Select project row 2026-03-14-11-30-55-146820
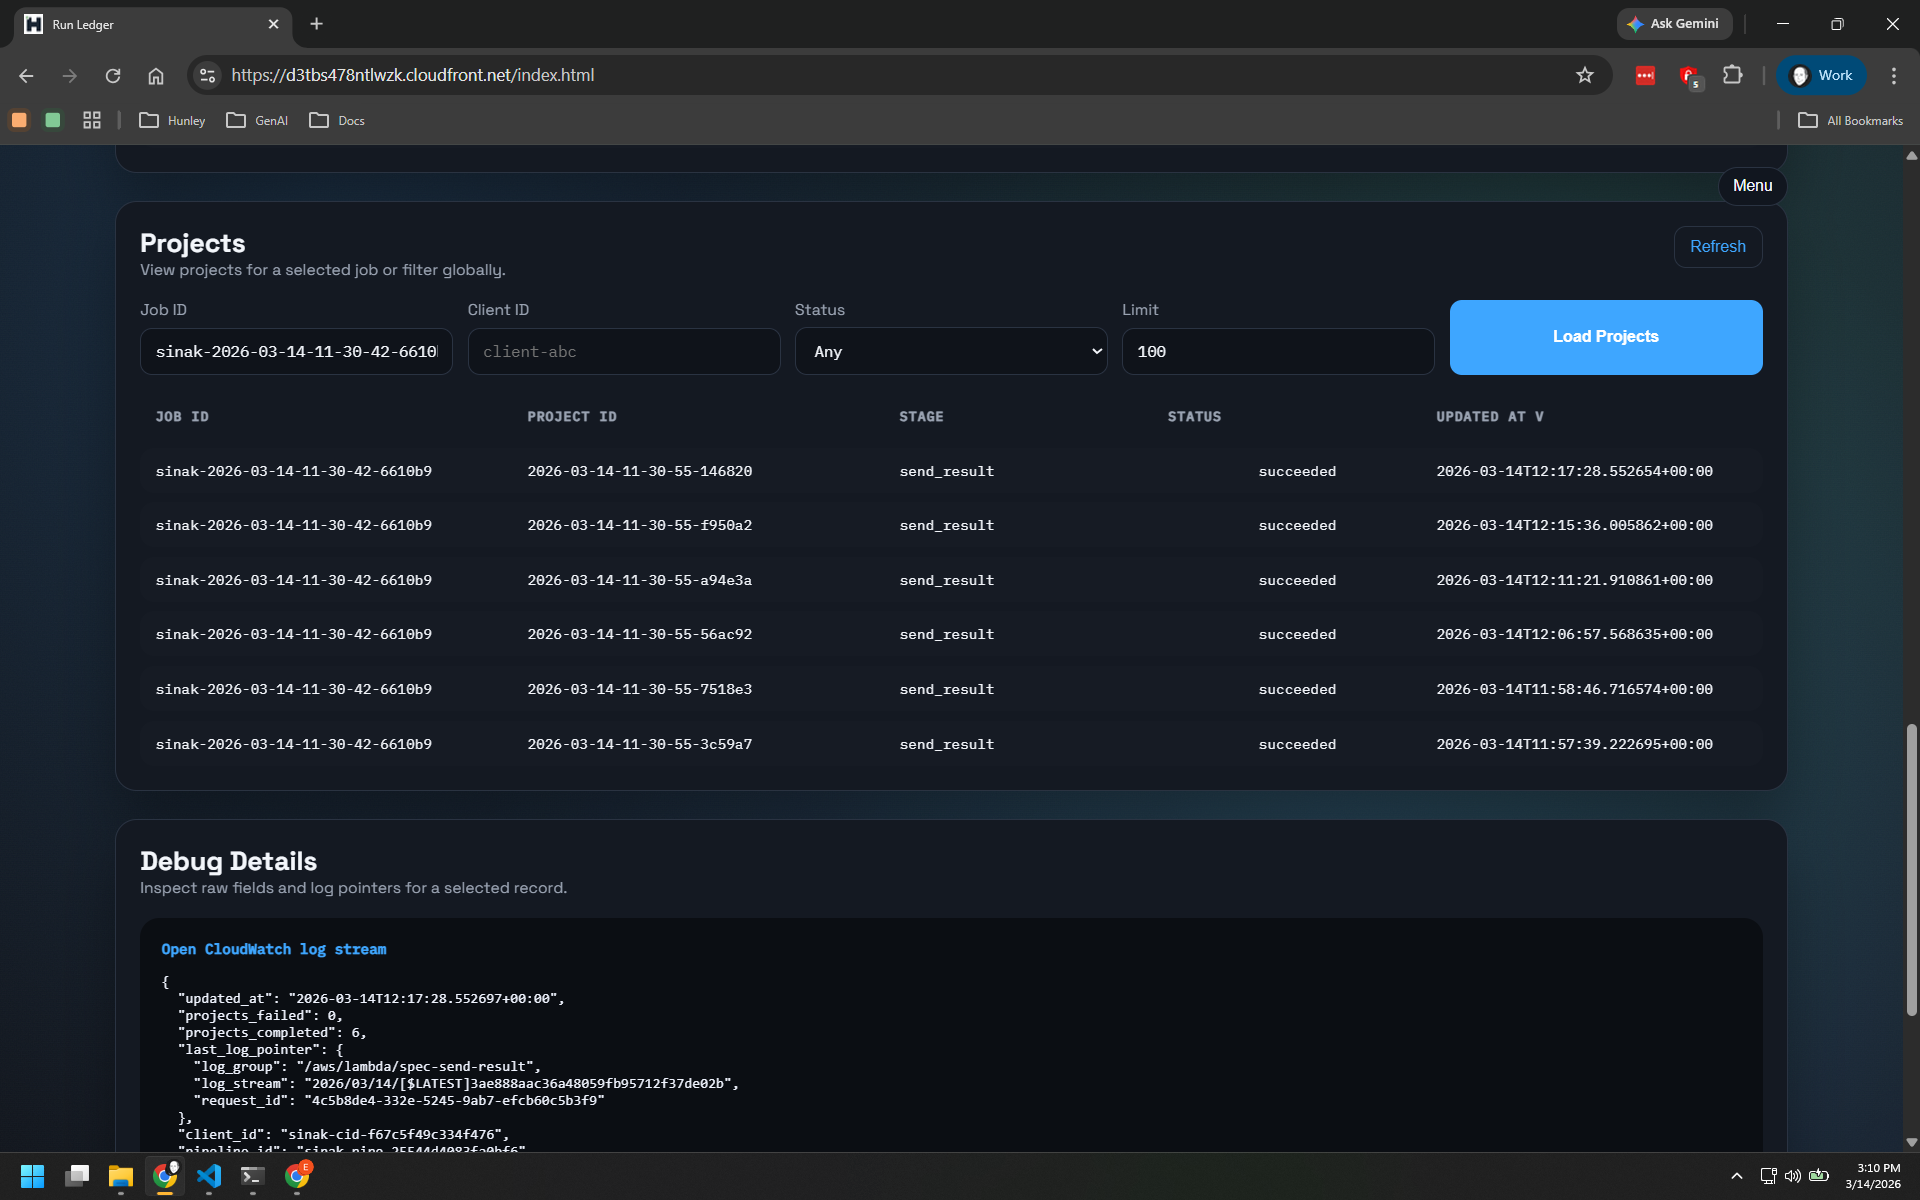 point(951,471)
